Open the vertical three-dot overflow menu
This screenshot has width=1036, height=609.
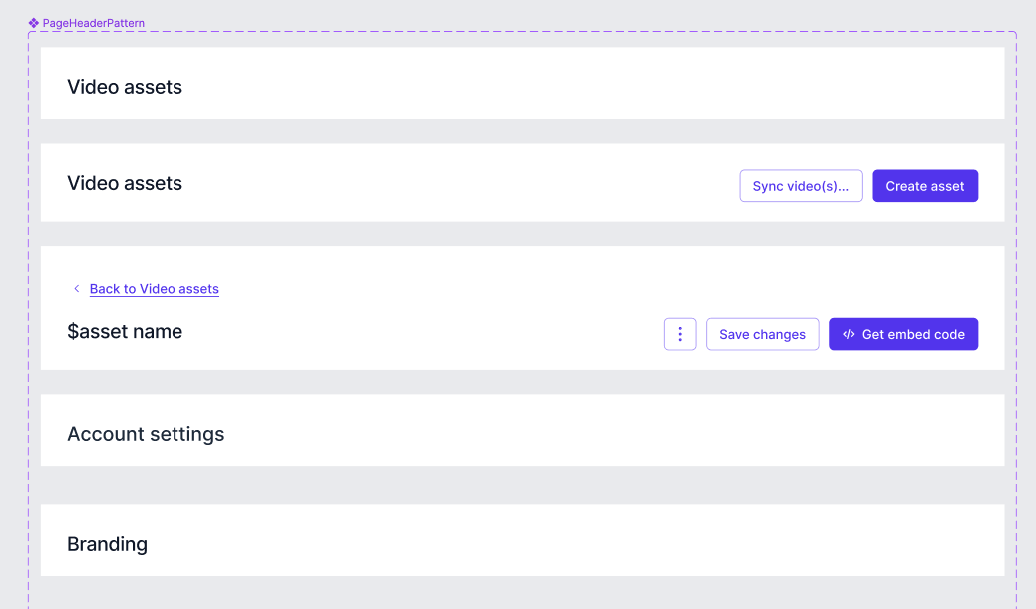(680, 334)
